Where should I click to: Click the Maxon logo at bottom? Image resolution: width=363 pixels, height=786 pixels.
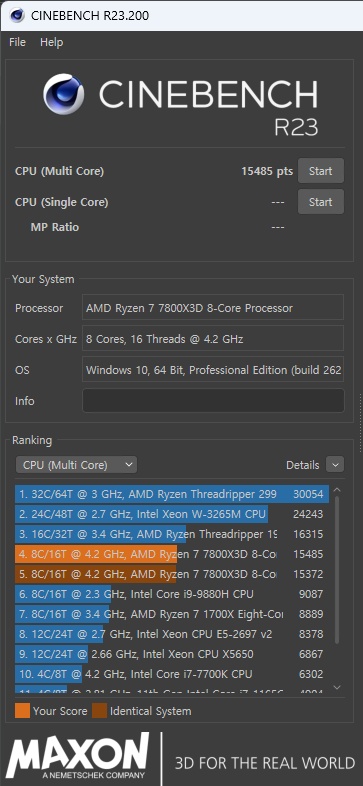click(78, 755)
